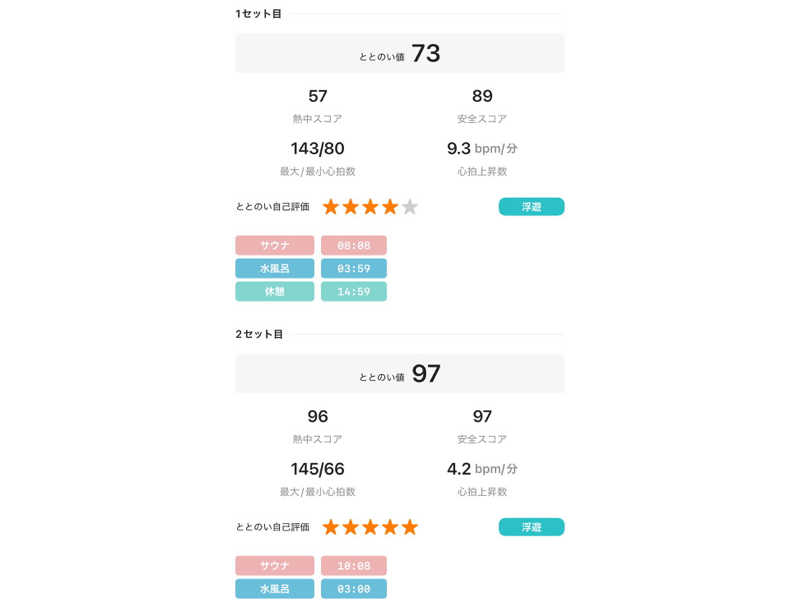
Task: Open the 10:08 sauna time in set 2
Action: coord(354,566)
